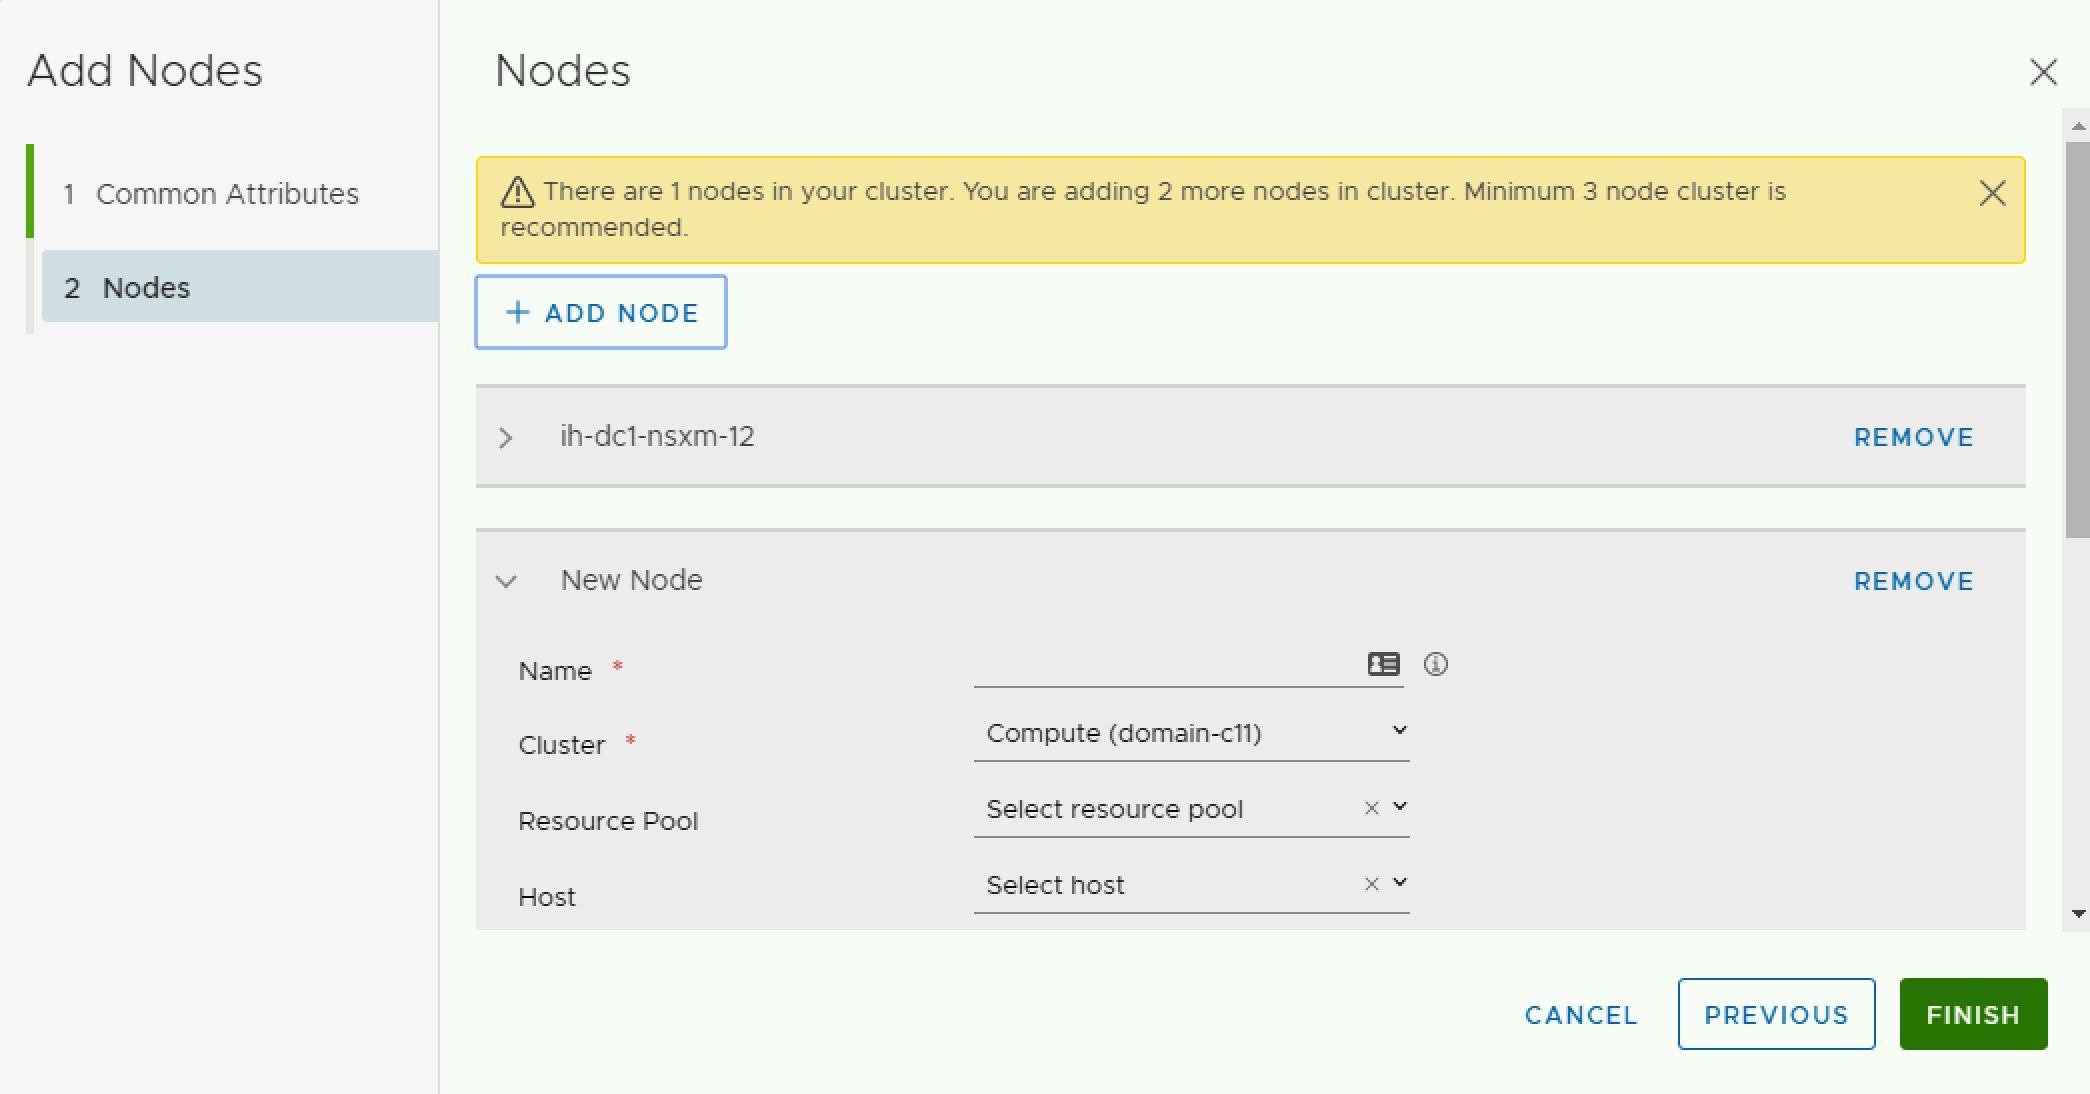Click the scroll down arrow of scrollbar

tap(2078, 913)
